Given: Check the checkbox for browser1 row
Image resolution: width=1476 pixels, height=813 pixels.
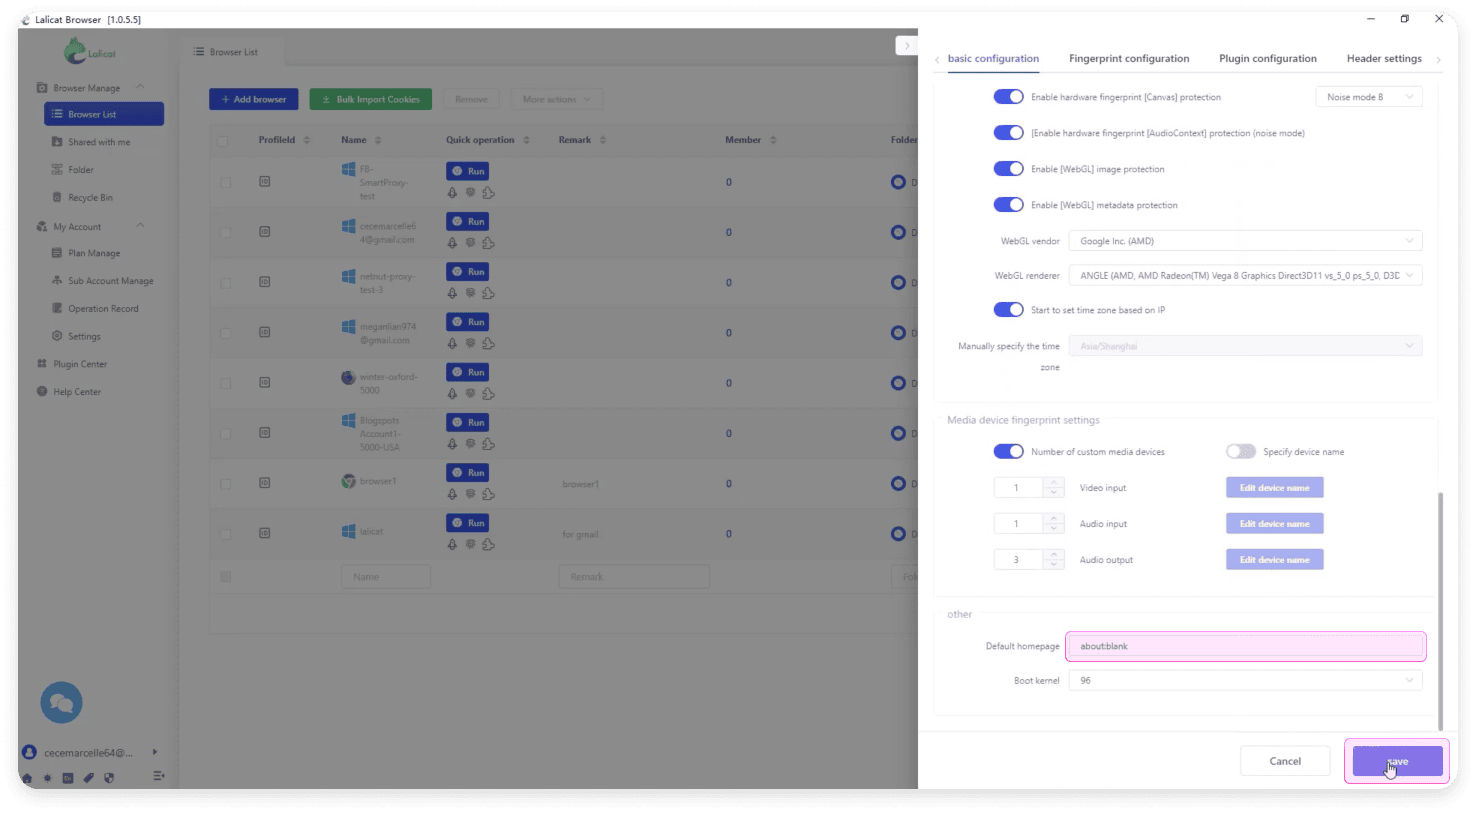Looking at the screenshot, I should [225, 484].
